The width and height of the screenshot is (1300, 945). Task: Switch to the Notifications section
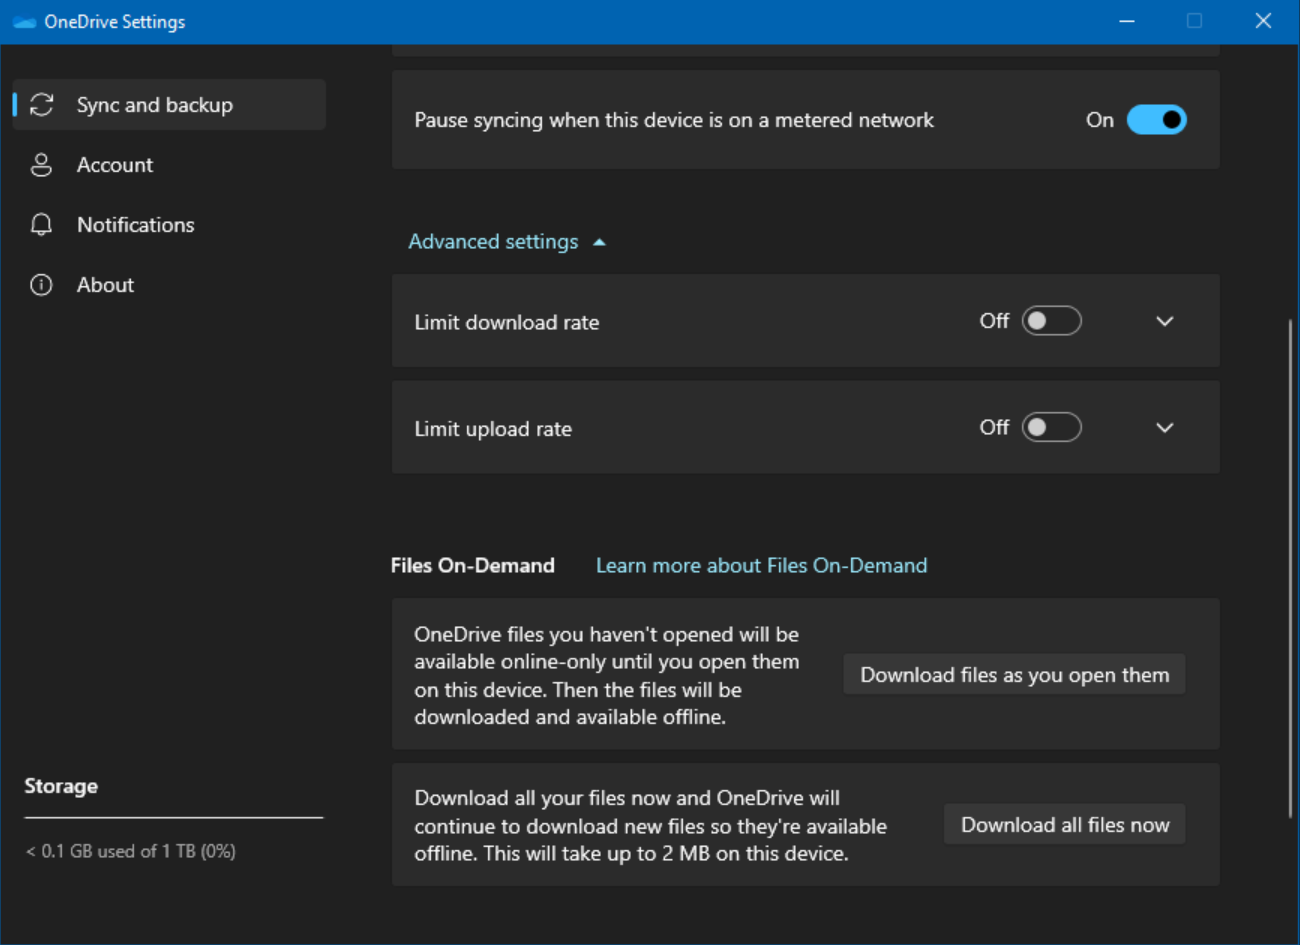point(135,224)
